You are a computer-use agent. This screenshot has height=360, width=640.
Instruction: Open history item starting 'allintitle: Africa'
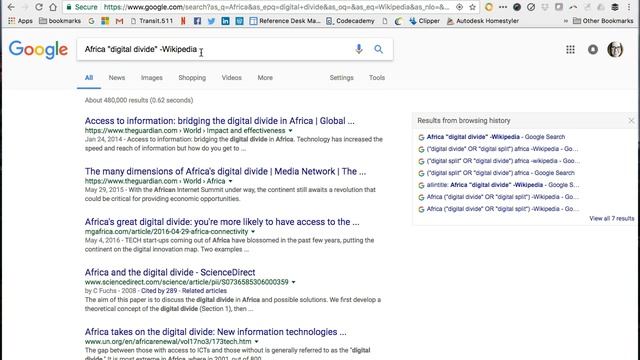click(x=502, y=185)
